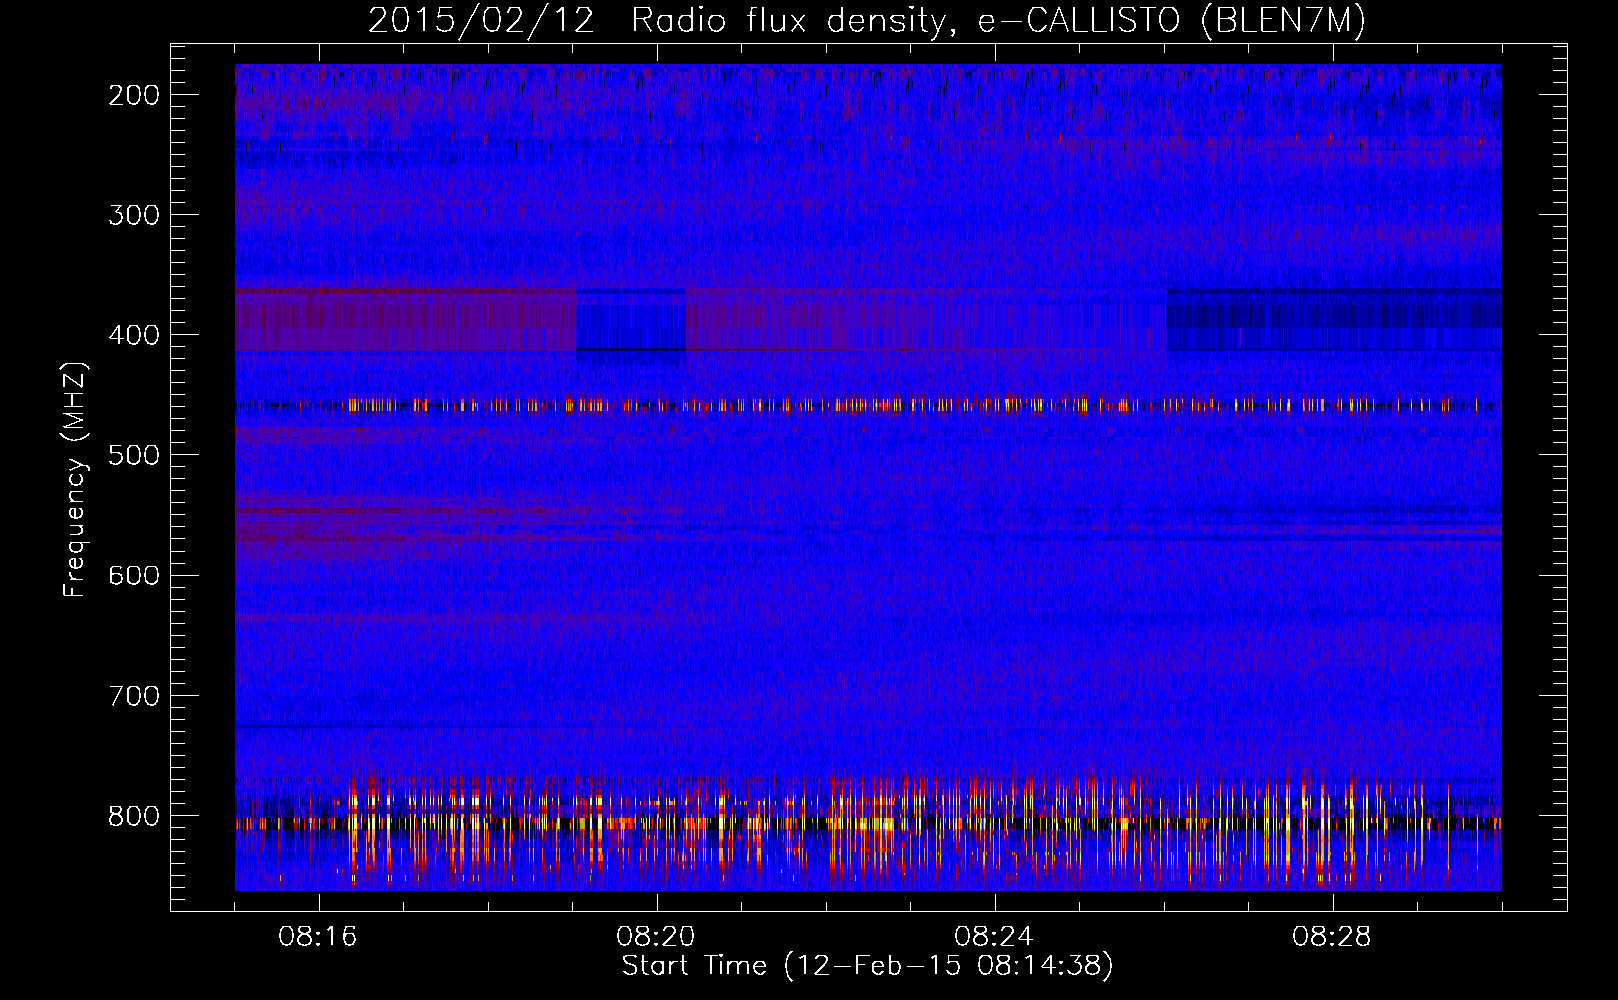
Task: Click the 200 frequency tick label
Action: tap(134, 95)
